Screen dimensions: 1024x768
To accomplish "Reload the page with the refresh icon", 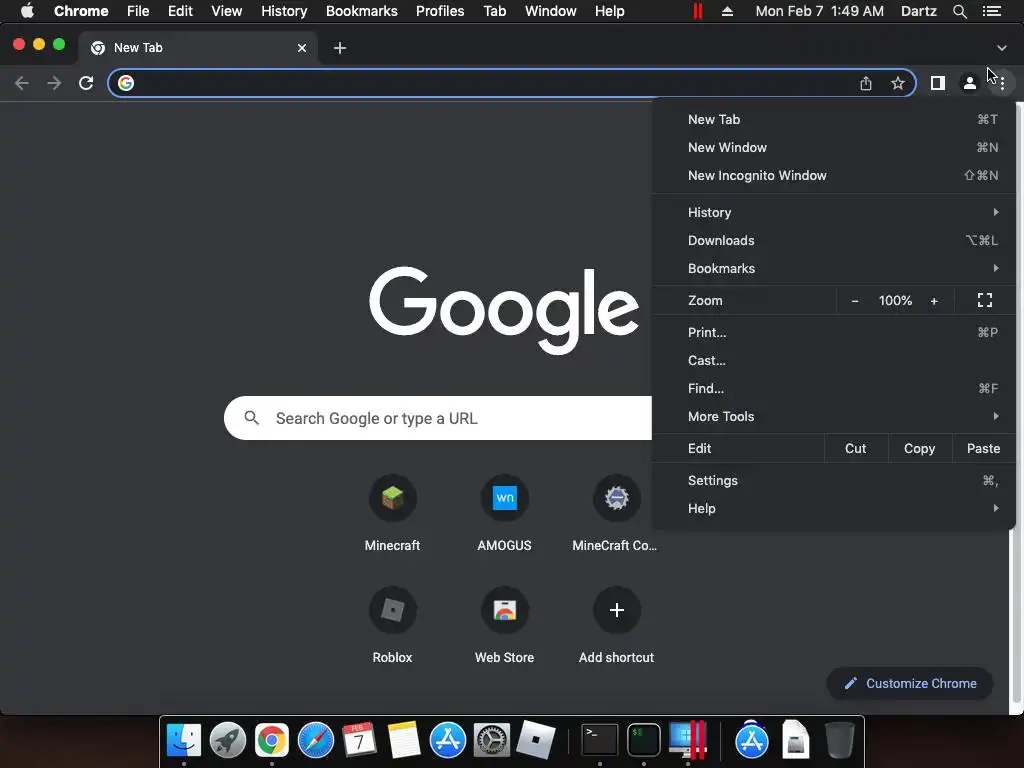I will point(86,83).
